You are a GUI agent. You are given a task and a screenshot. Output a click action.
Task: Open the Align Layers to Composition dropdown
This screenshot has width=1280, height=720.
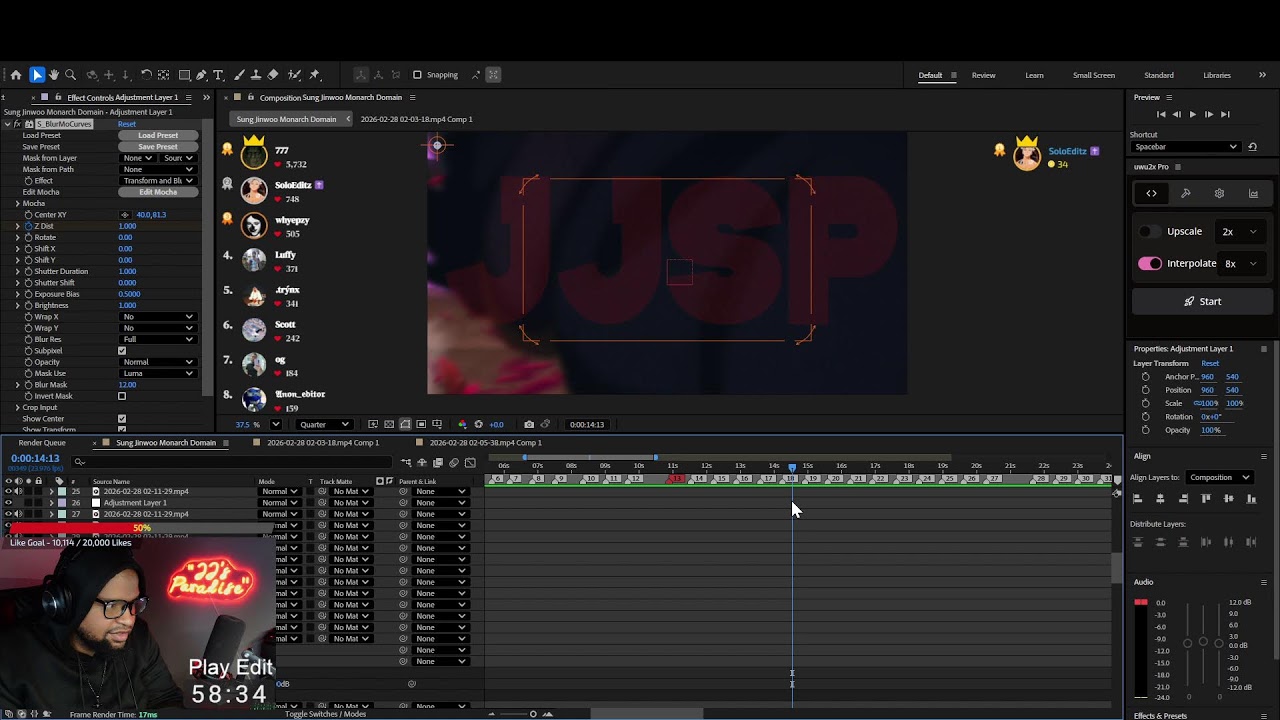click(x=1219, y=477)
